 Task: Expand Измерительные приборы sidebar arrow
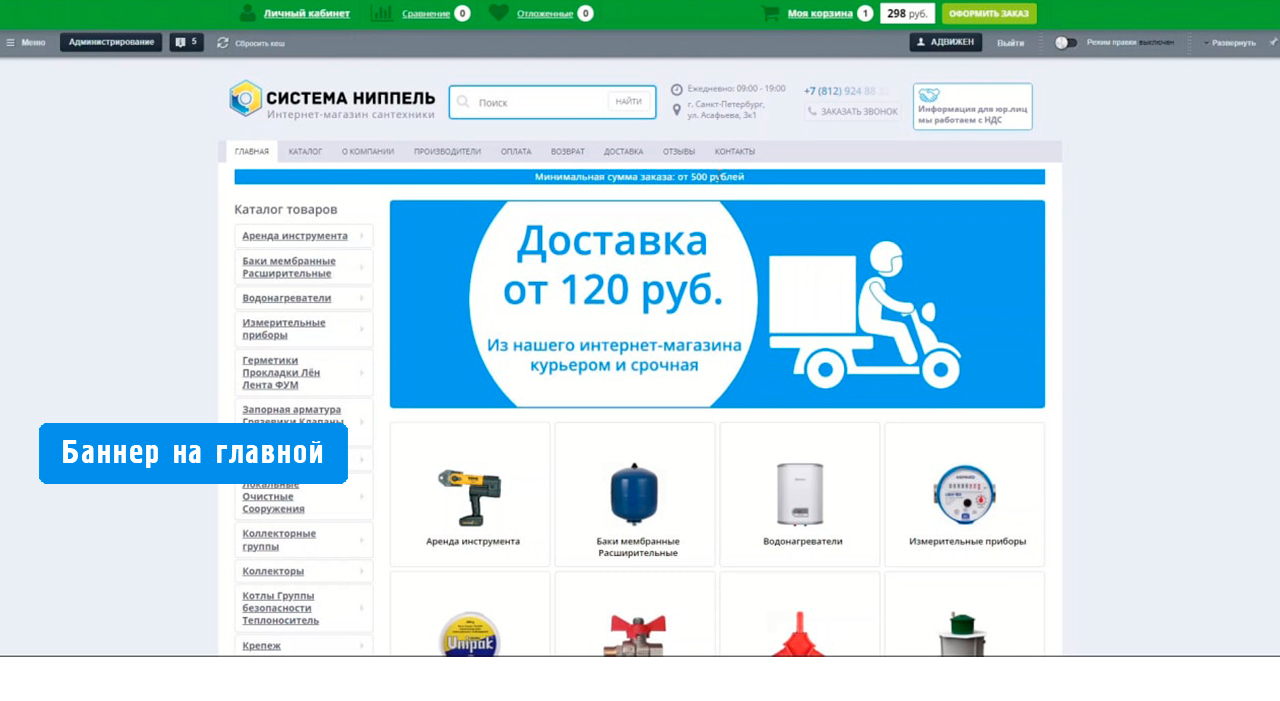tap(362, 329)
